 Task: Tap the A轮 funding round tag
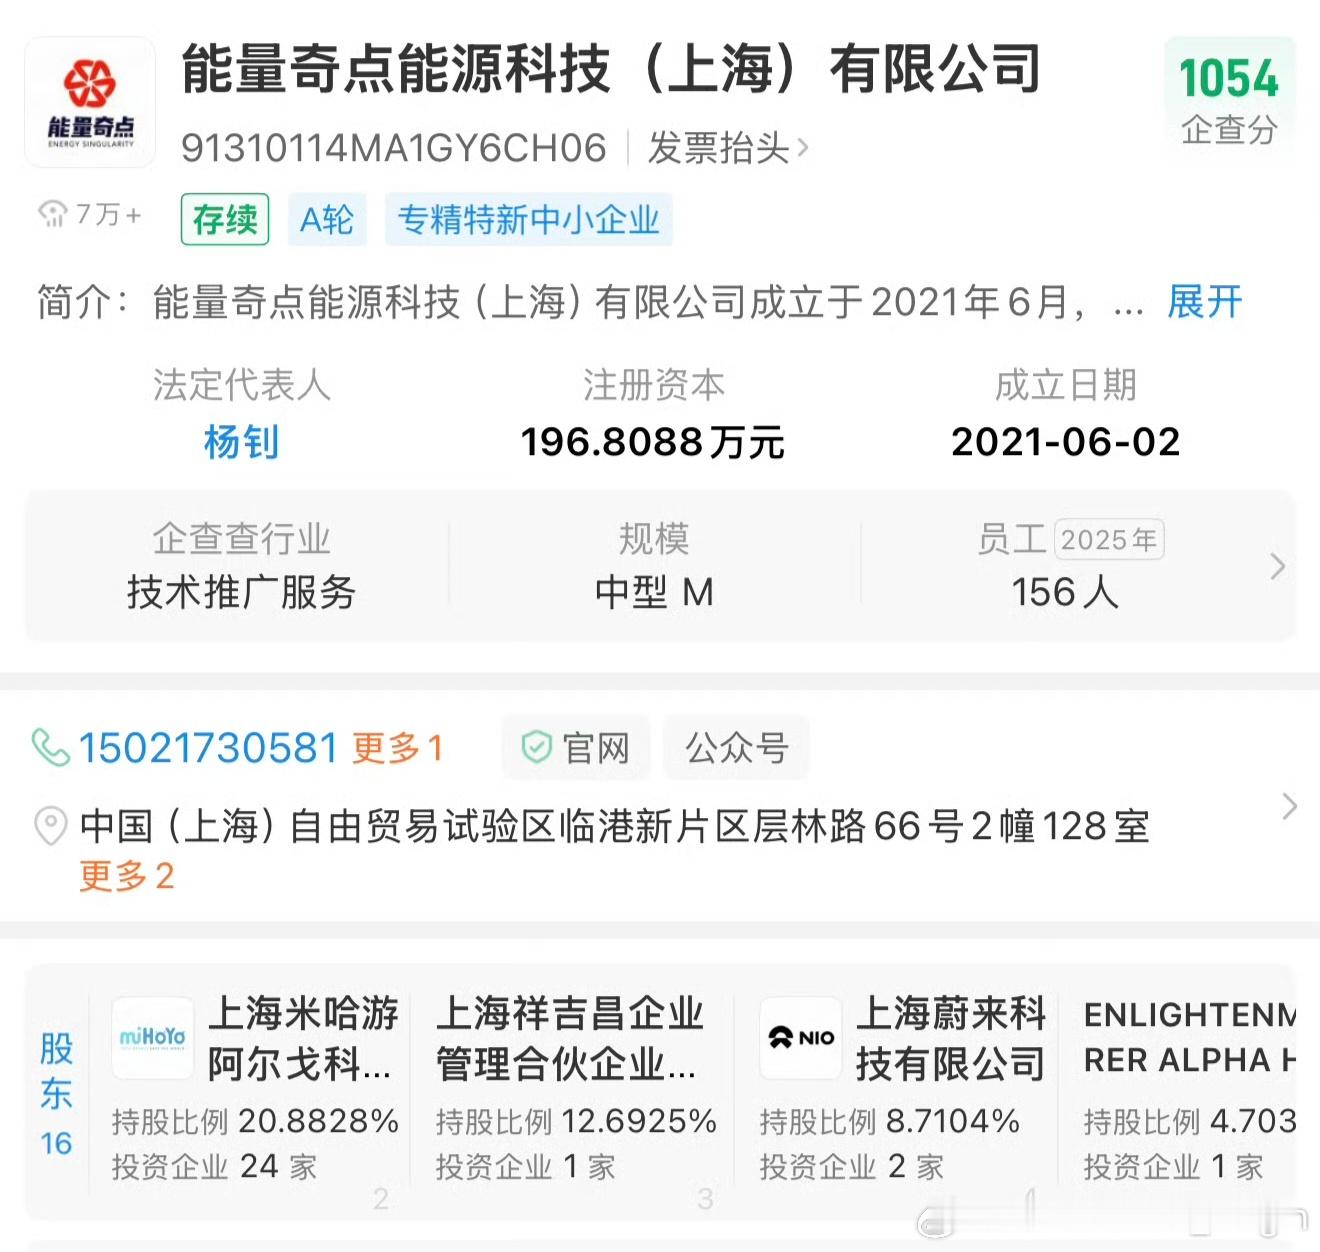point(327,219)
